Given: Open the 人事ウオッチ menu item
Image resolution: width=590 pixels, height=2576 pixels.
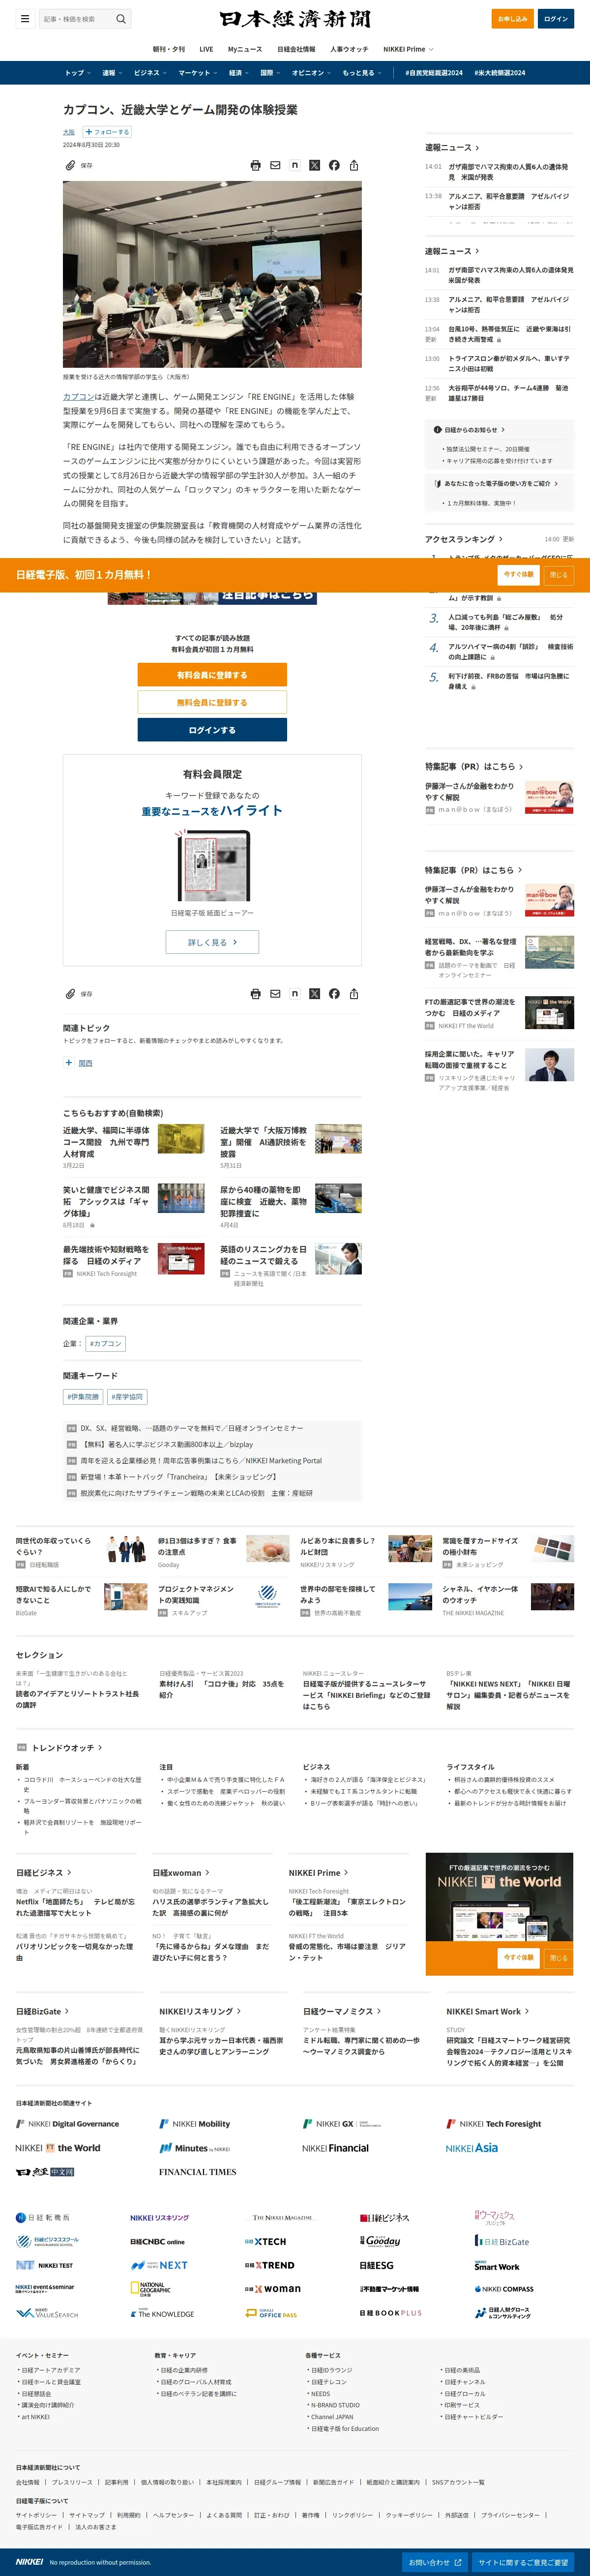Looking at the screenshot, I should (x=349, y=49).
